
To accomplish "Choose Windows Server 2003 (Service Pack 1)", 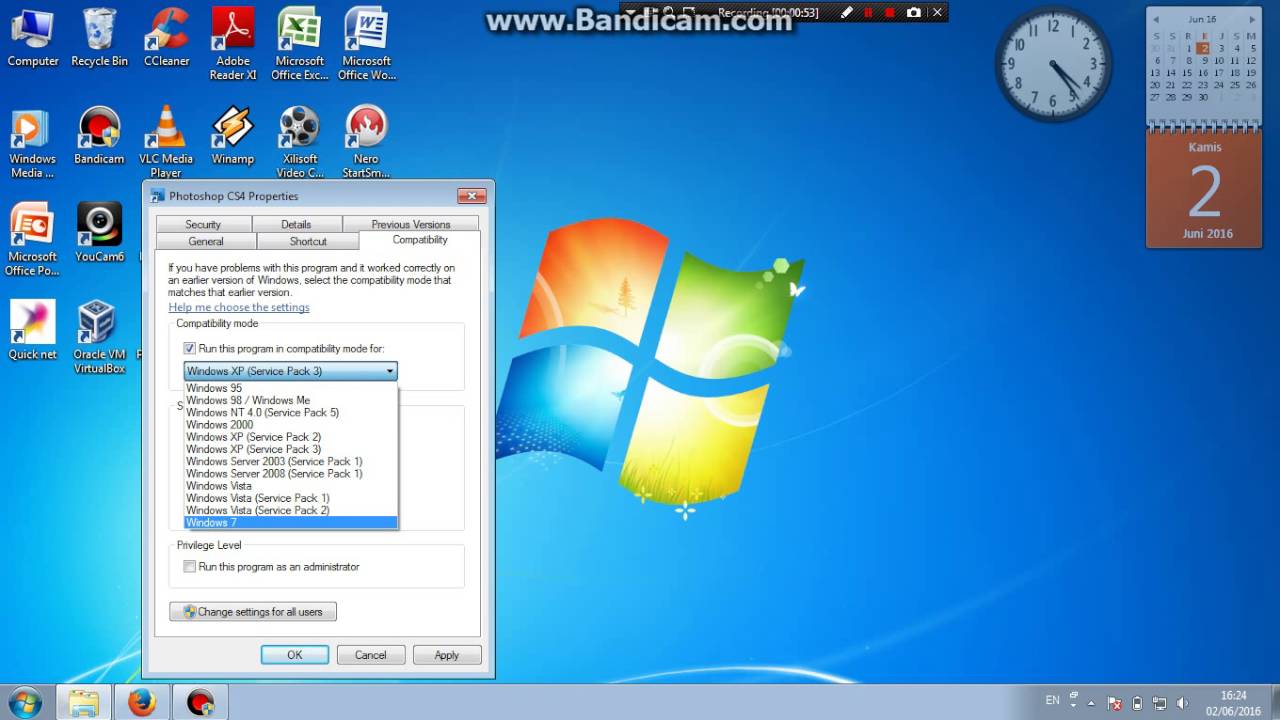I will 291,461.
